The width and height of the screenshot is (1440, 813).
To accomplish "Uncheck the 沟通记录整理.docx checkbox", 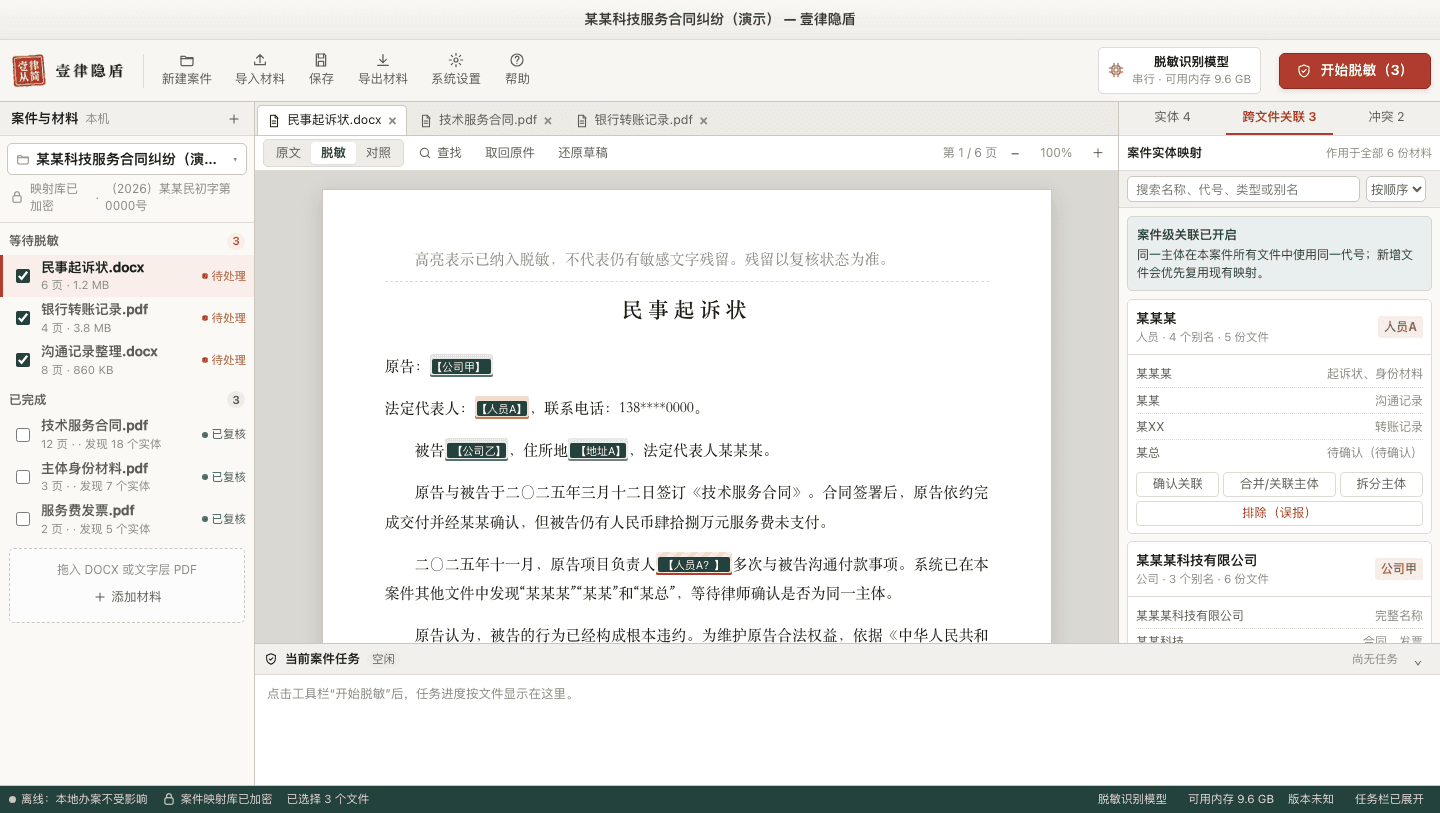I will point(23,360).
